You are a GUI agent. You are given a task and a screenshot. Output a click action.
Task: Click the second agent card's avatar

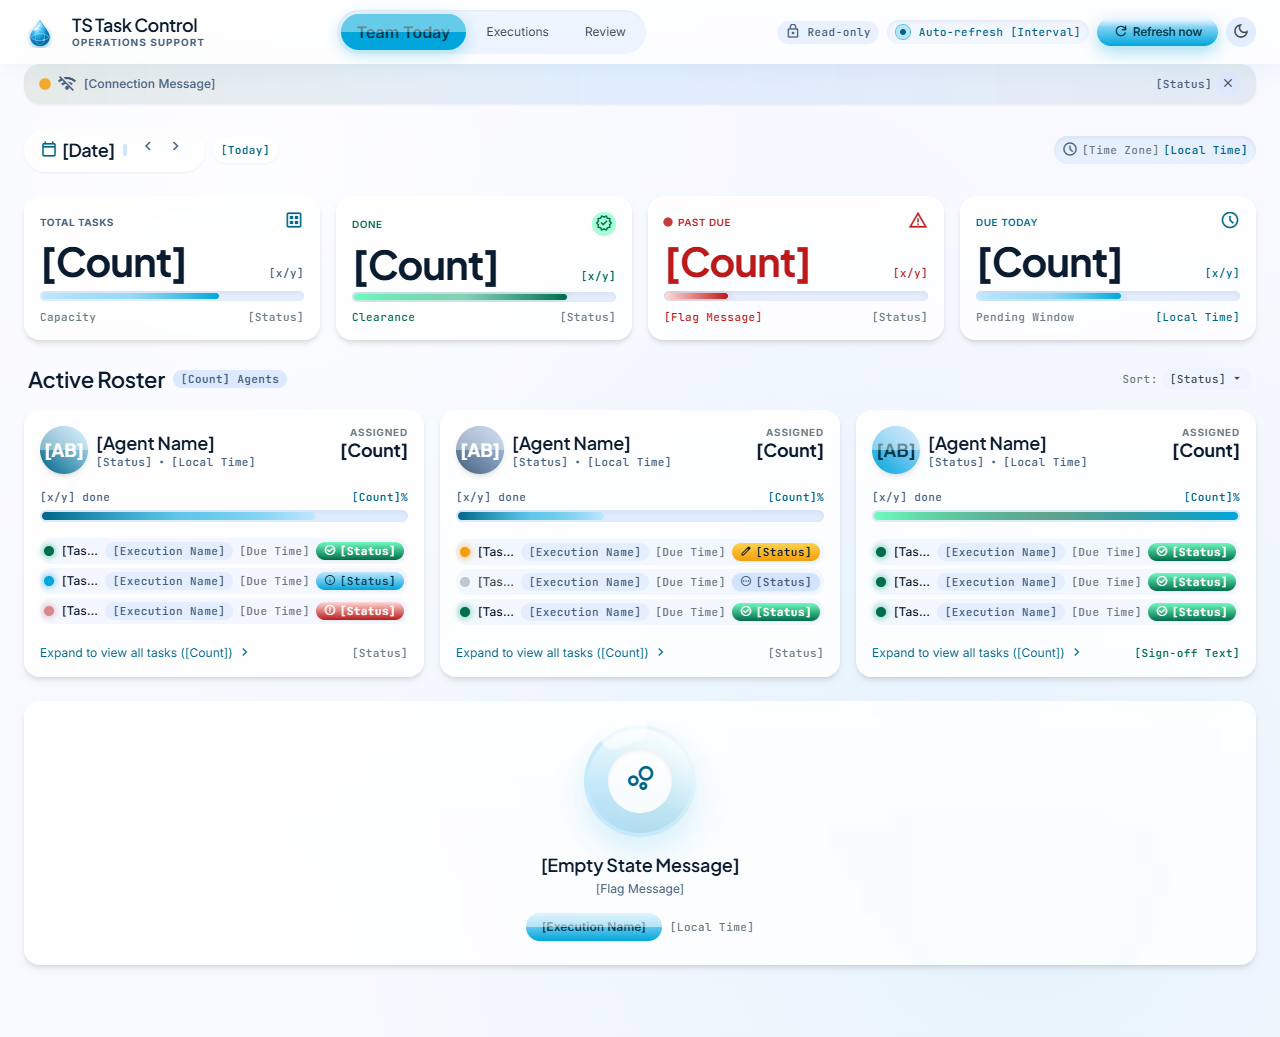tap(480, 450)
